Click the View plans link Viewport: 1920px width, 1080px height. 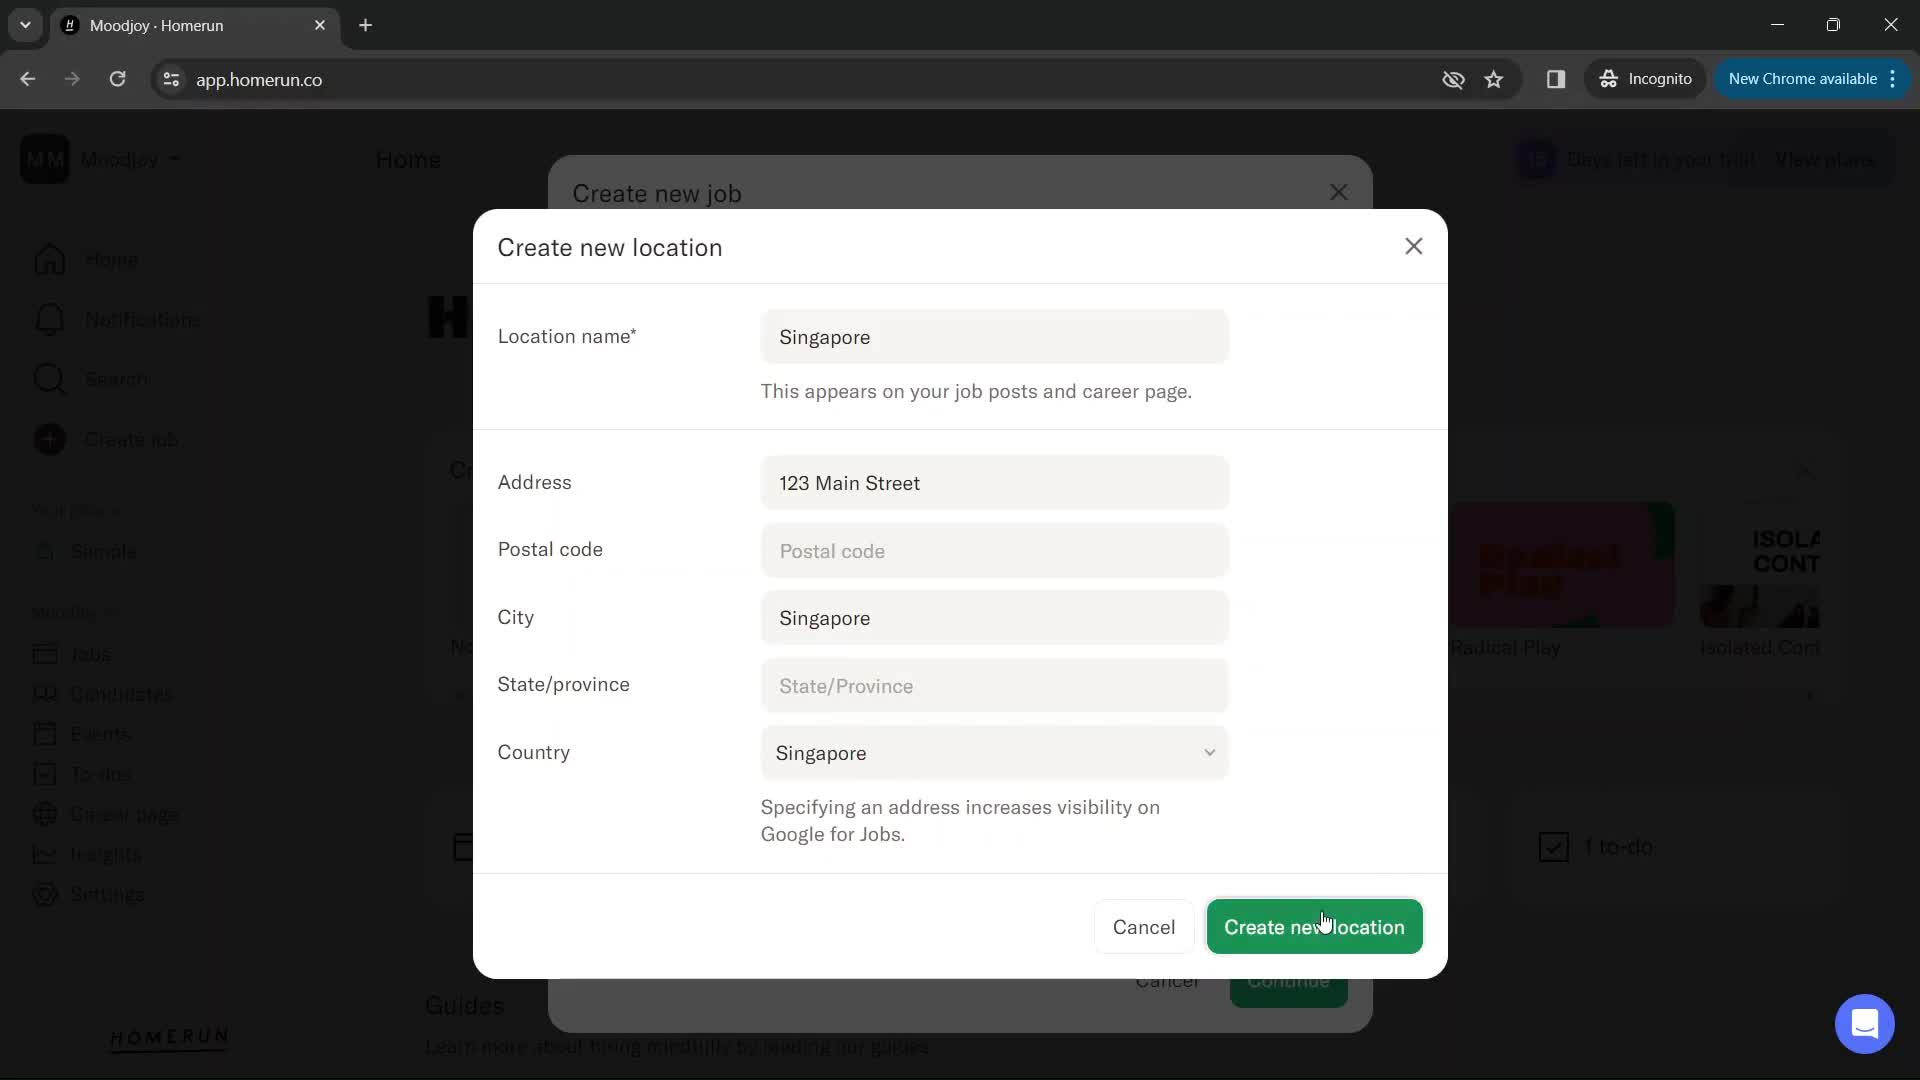coord(1824,160)
